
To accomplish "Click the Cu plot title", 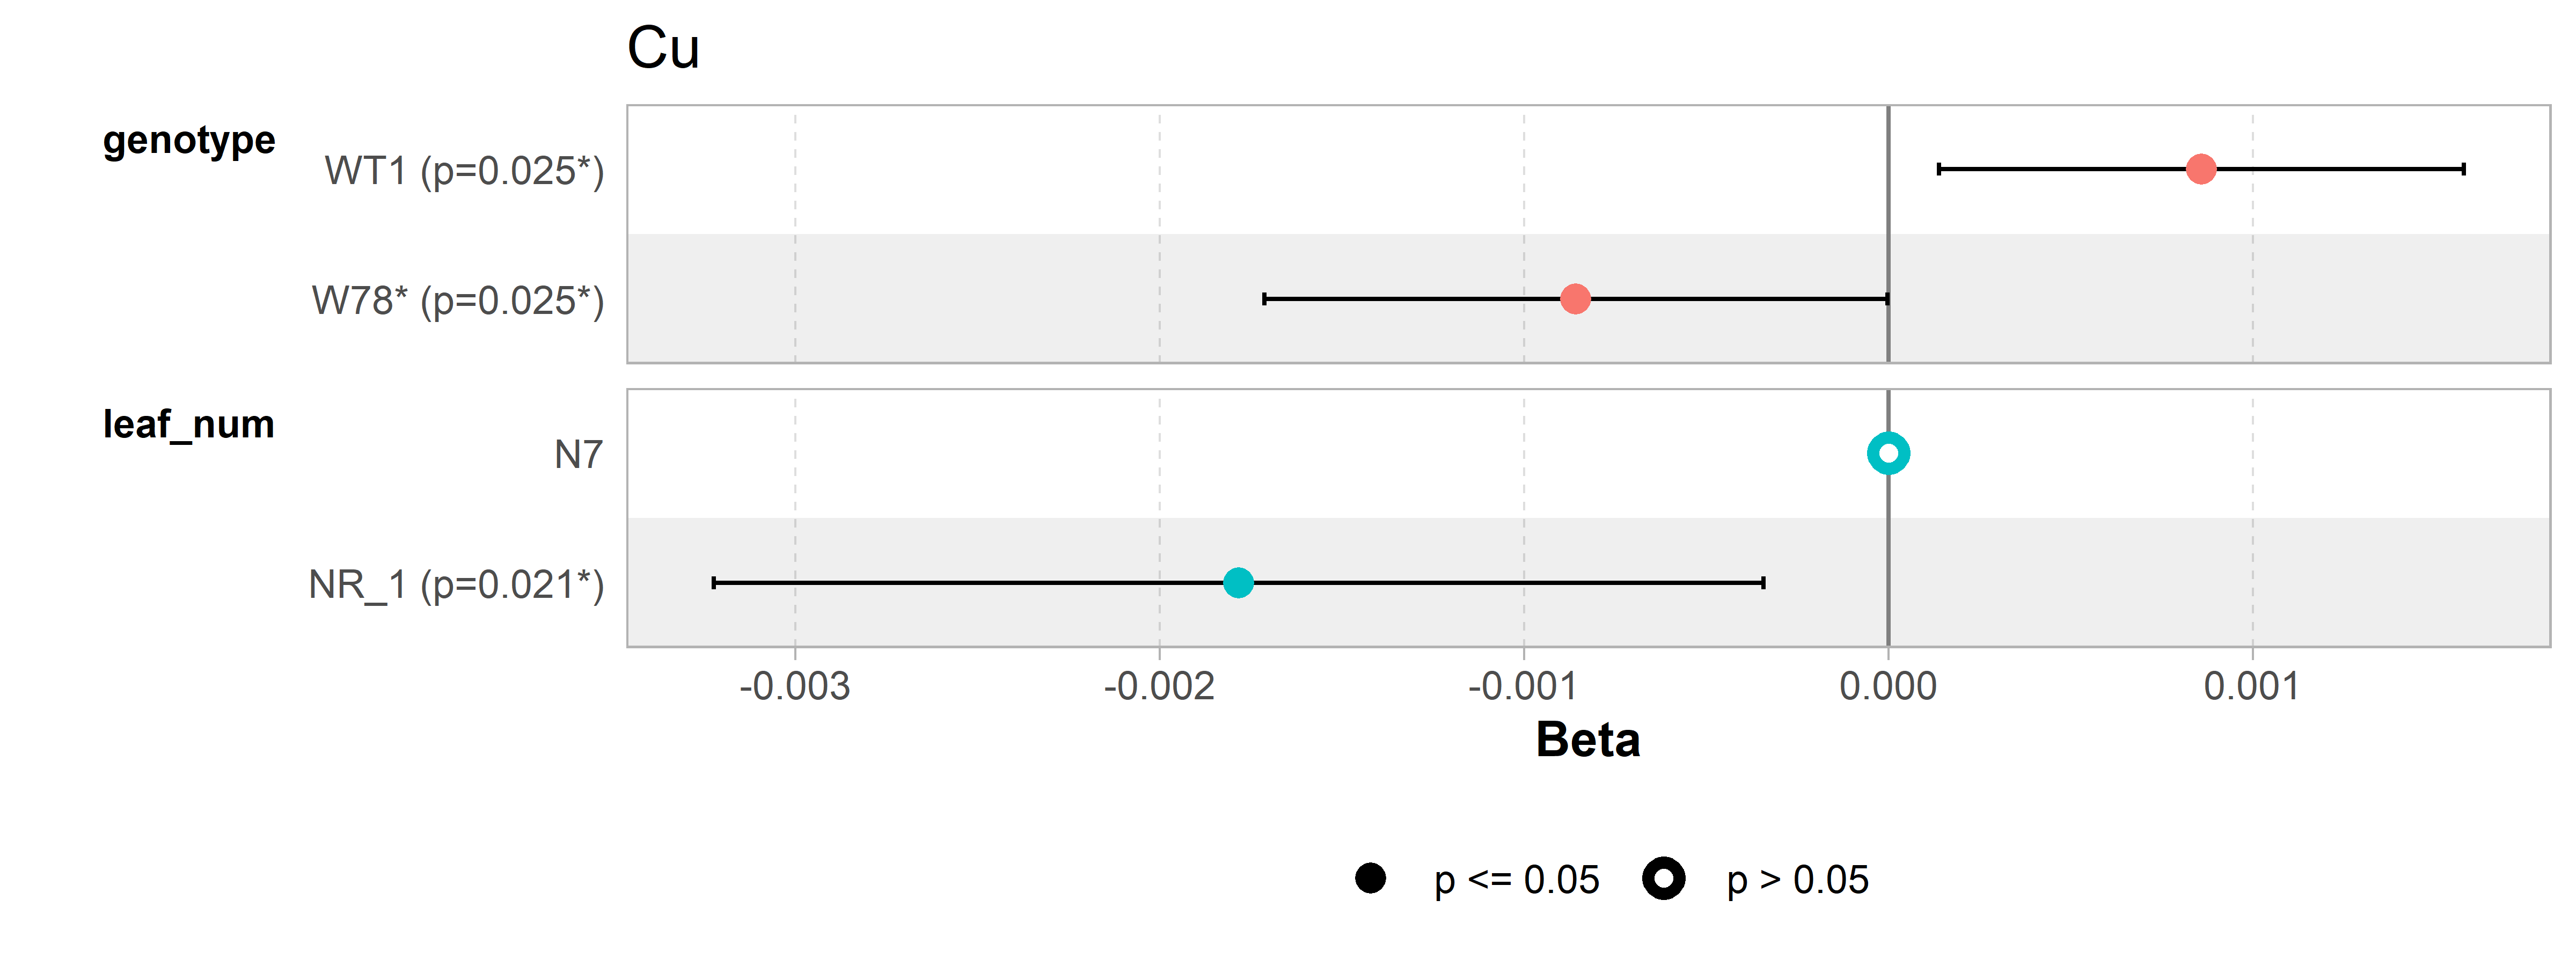I will (x=663, y=48).
